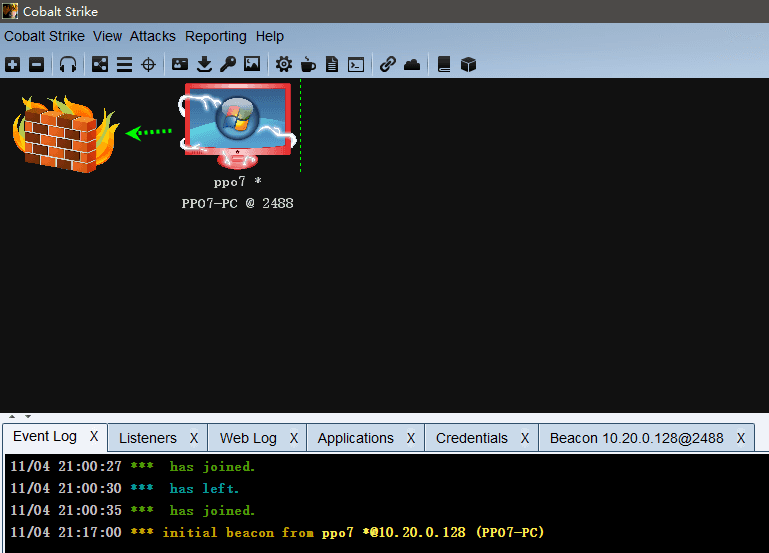Open Downloaded files arrow icon

coord(204,64)
